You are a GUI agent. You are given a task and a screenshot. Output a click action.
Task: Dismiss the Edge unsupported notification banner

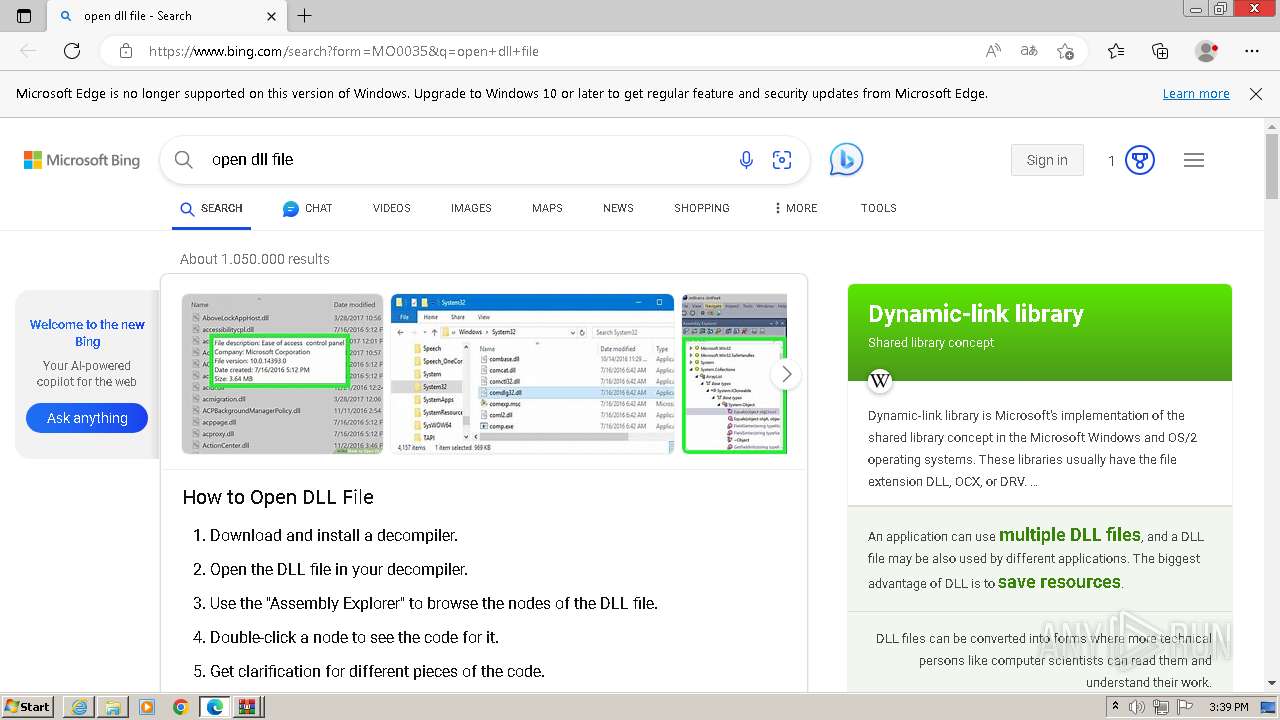1256,94
